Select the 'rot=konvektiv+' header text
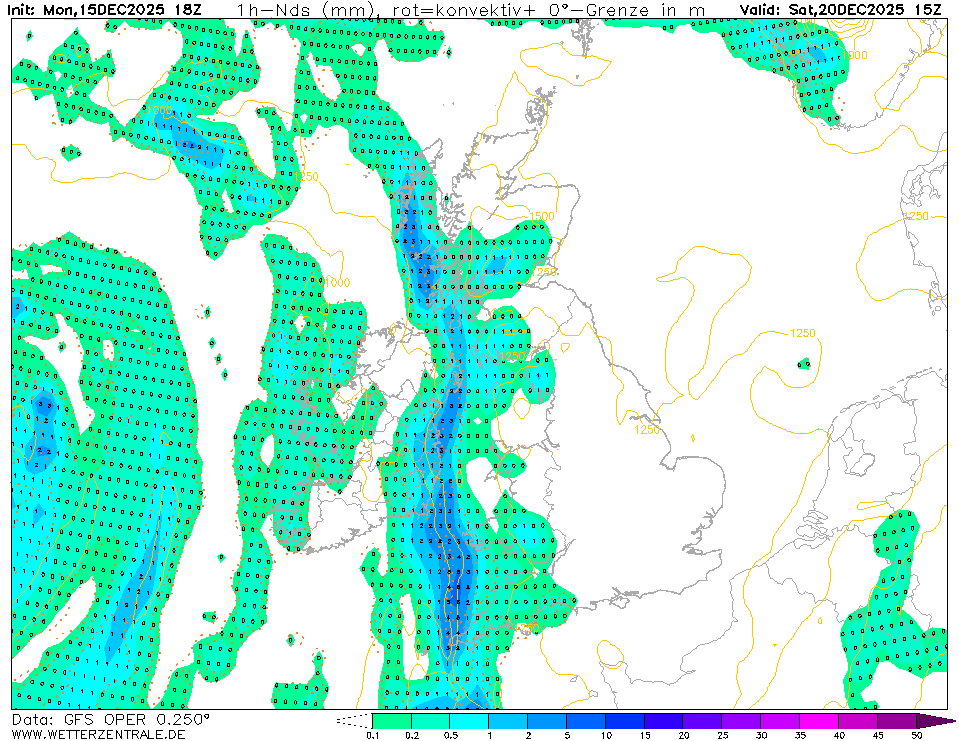This screenshot has height=741, width=959. tap(449, 10)
